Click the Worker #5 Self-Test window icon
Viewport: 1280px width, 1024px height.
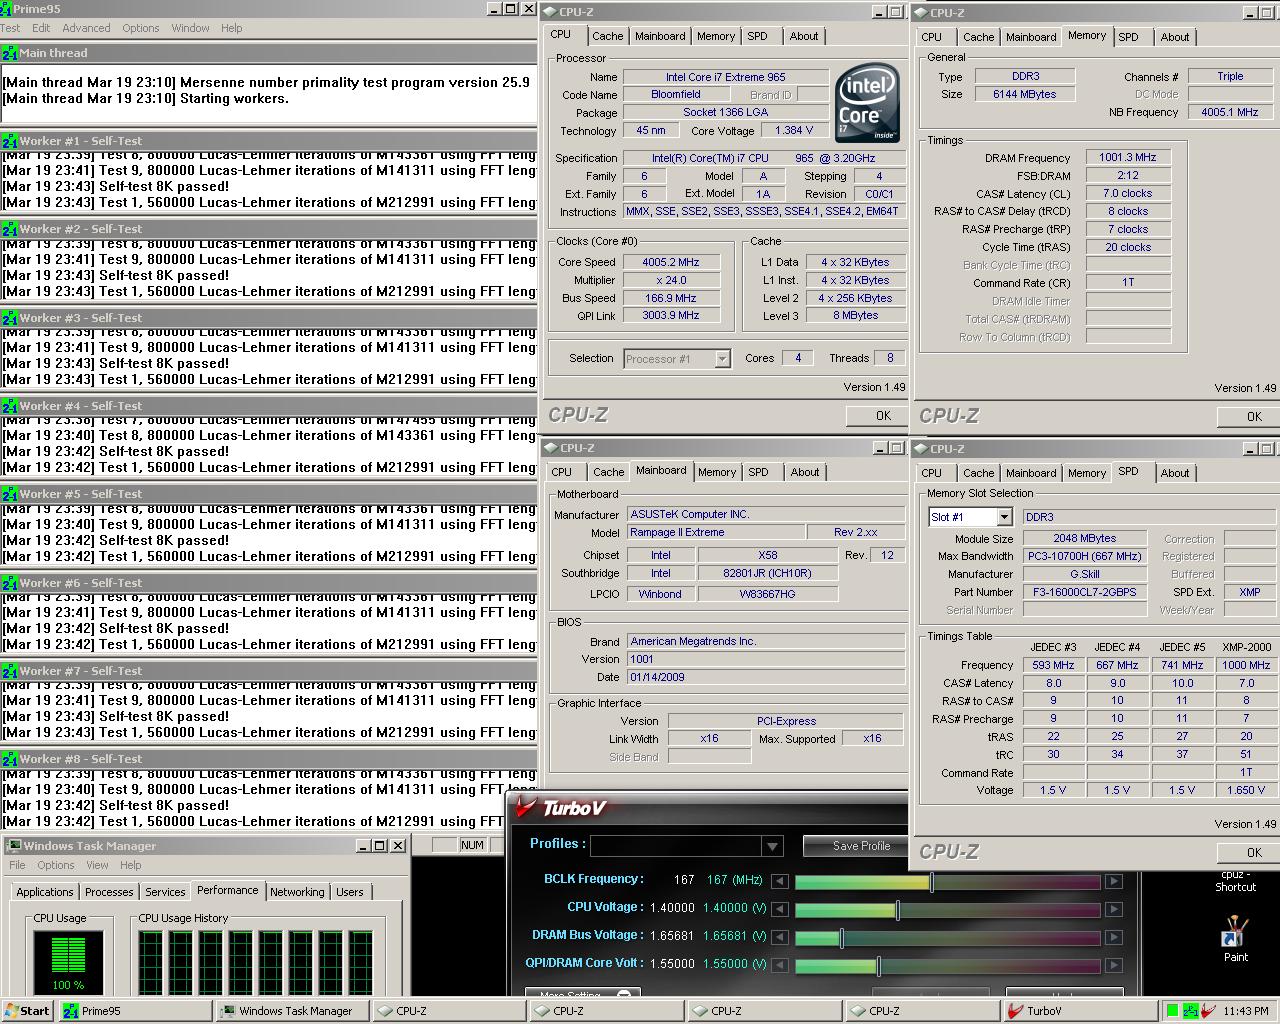coord(10,494)
